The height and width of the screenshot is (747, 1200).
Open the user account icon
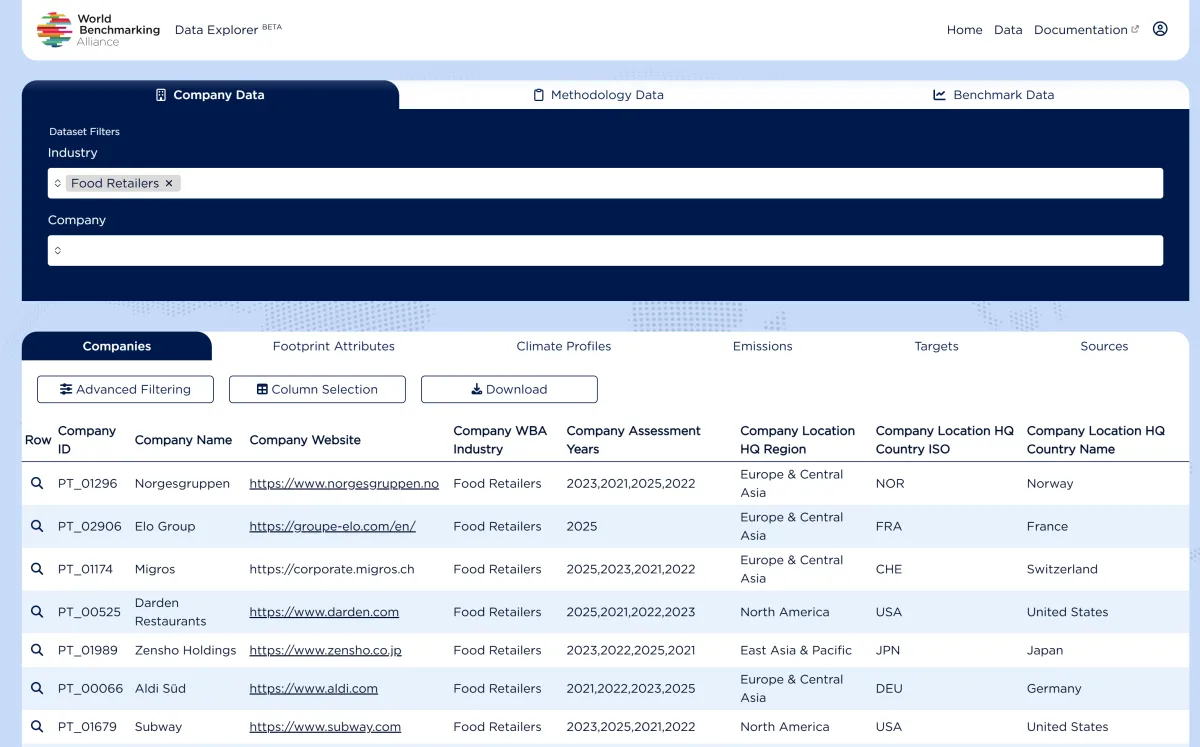point(1160,29)
